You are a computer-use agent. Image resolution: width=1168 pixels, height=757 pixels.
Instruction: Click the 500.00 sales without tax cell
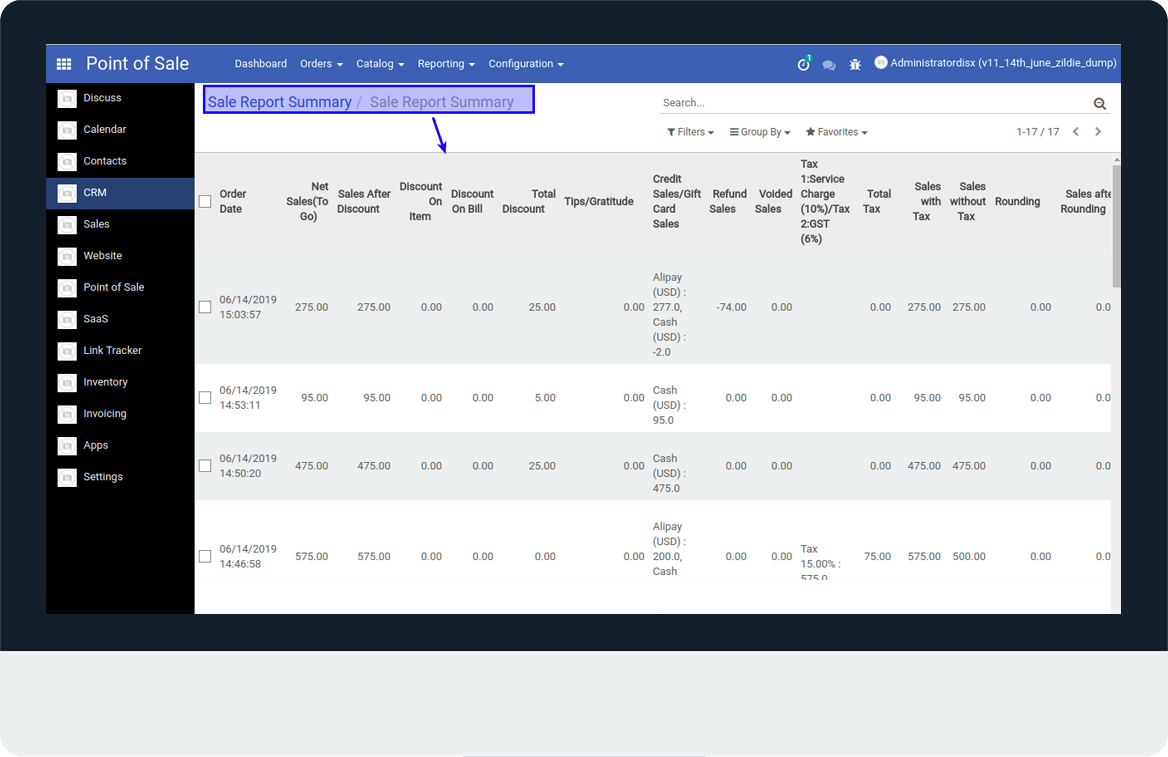(x=968, y=557)
